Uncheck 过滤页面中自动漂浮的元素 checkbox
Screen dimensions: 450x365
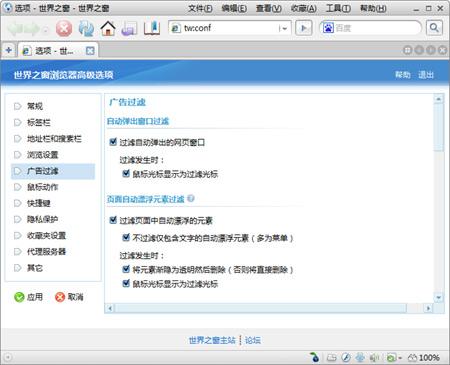[113, 220]
